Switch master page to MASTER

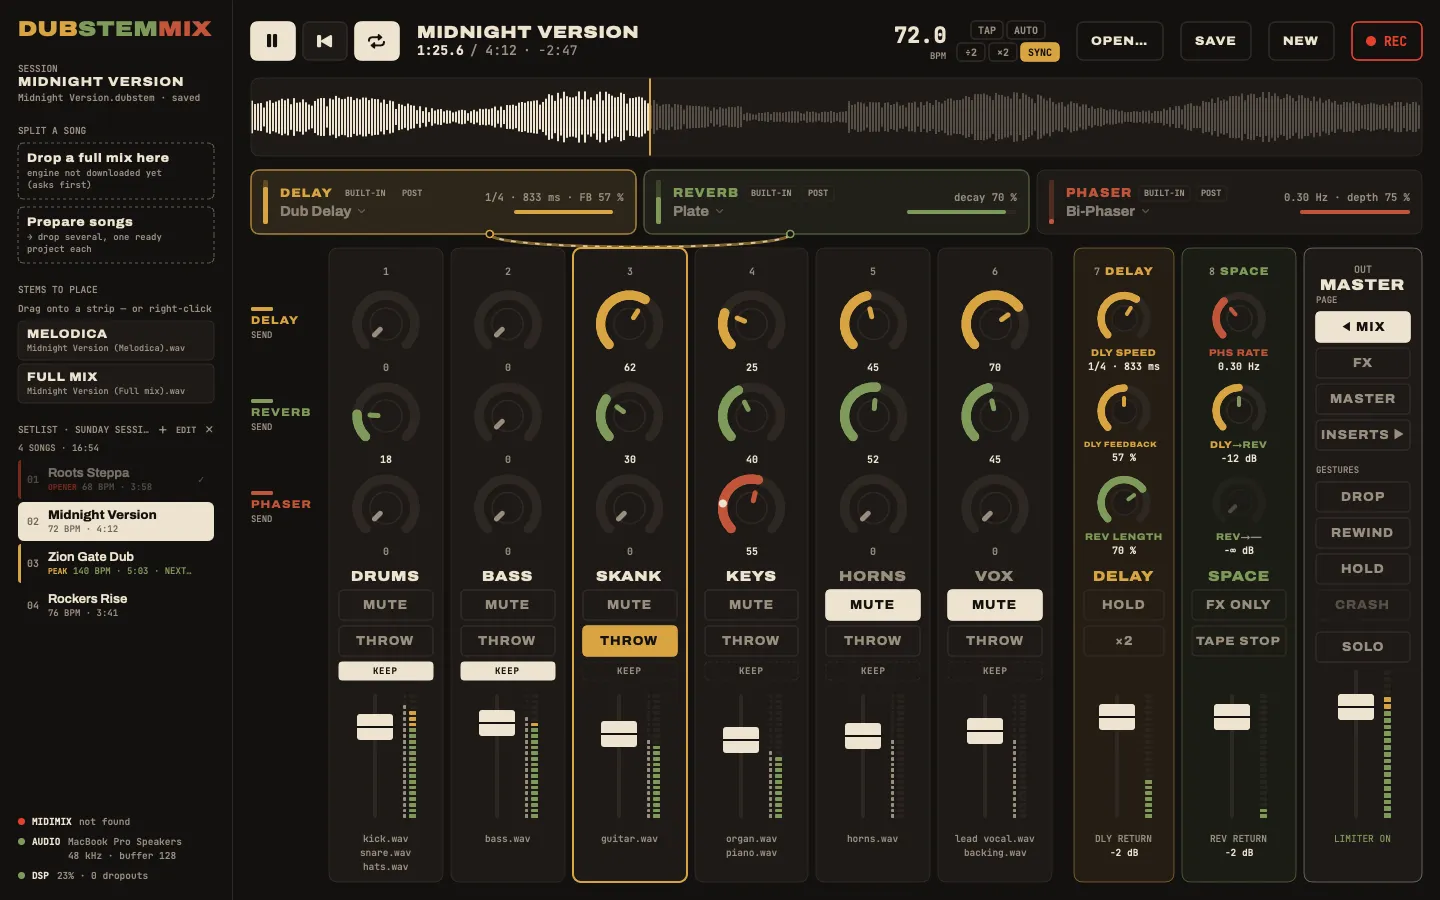tap(1362, 399)
